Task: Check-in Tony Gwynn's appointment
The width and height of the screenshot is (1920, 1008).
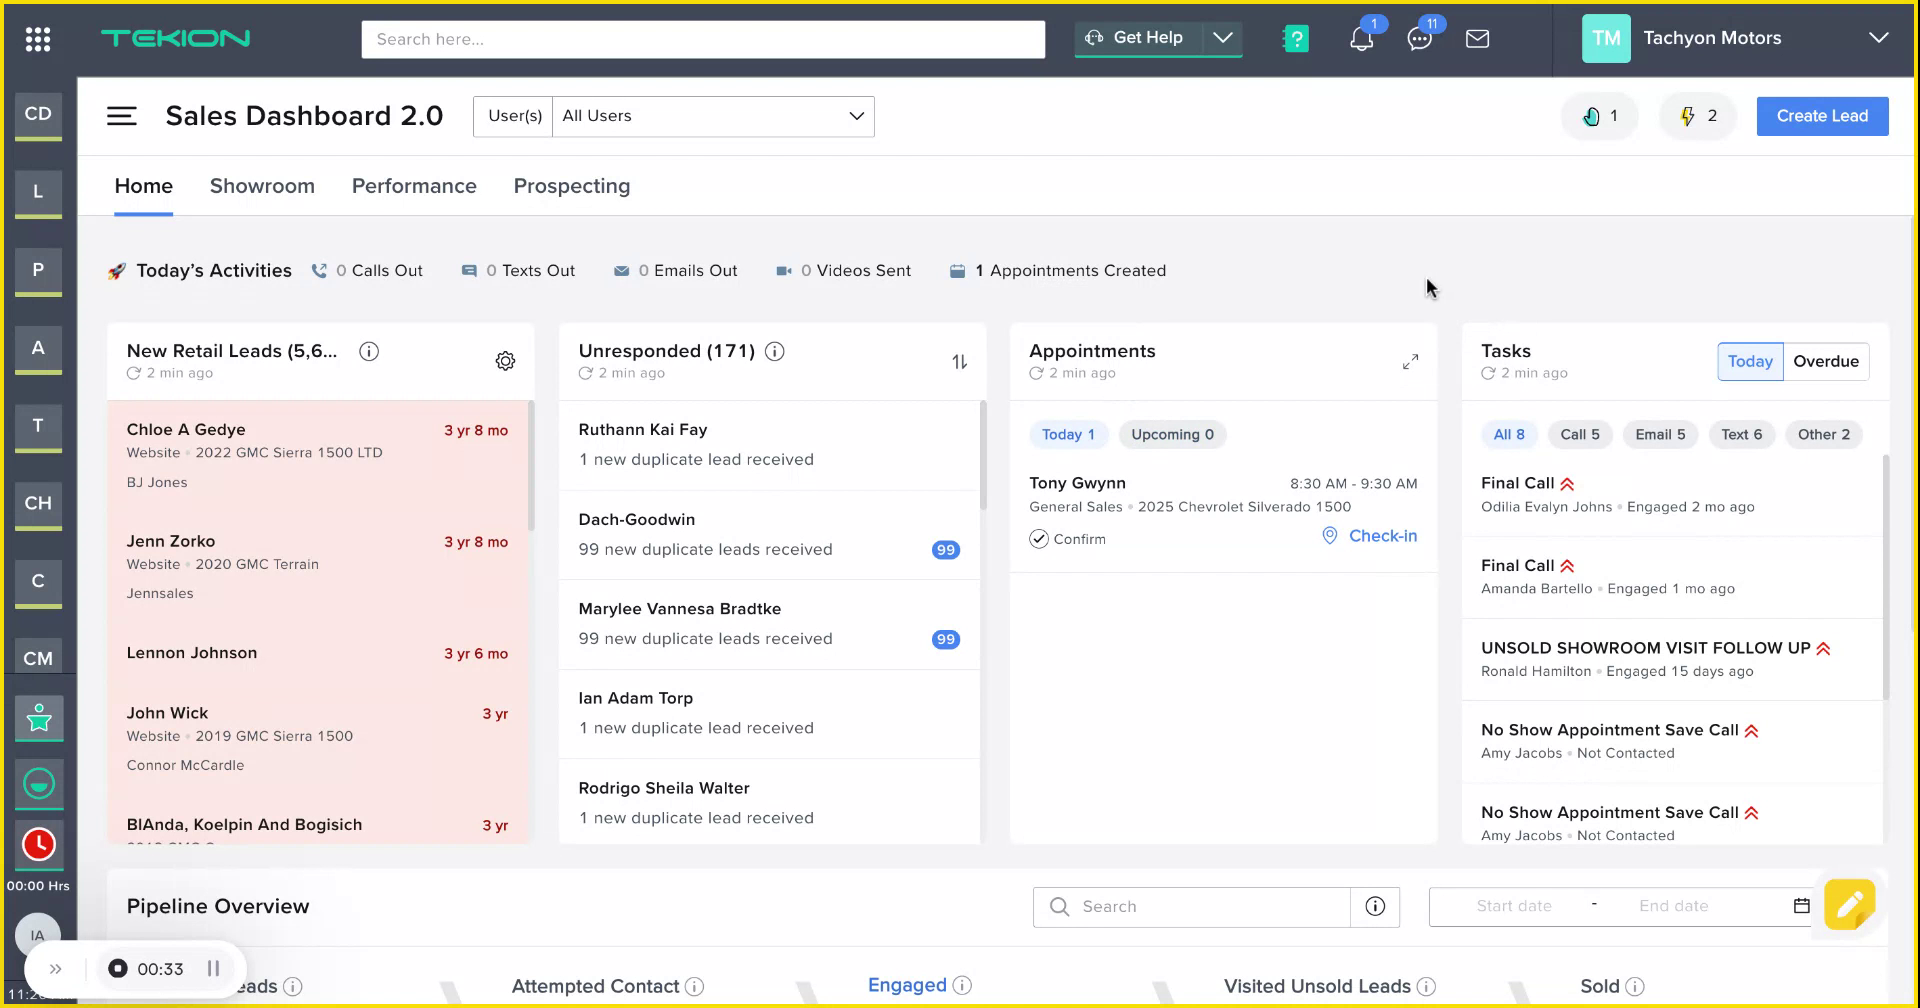Action: [1369, 536]
